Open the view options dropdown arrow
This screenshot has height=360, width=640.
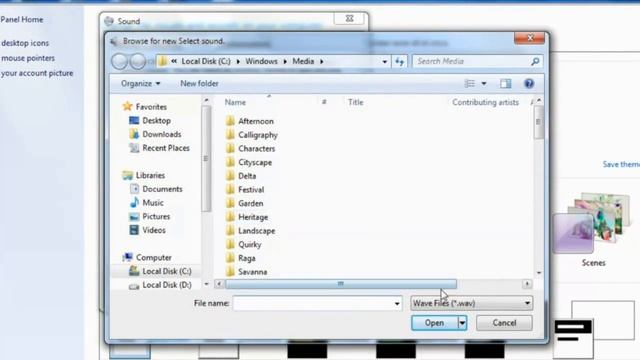pyautogui.click(x=484, y=84)
